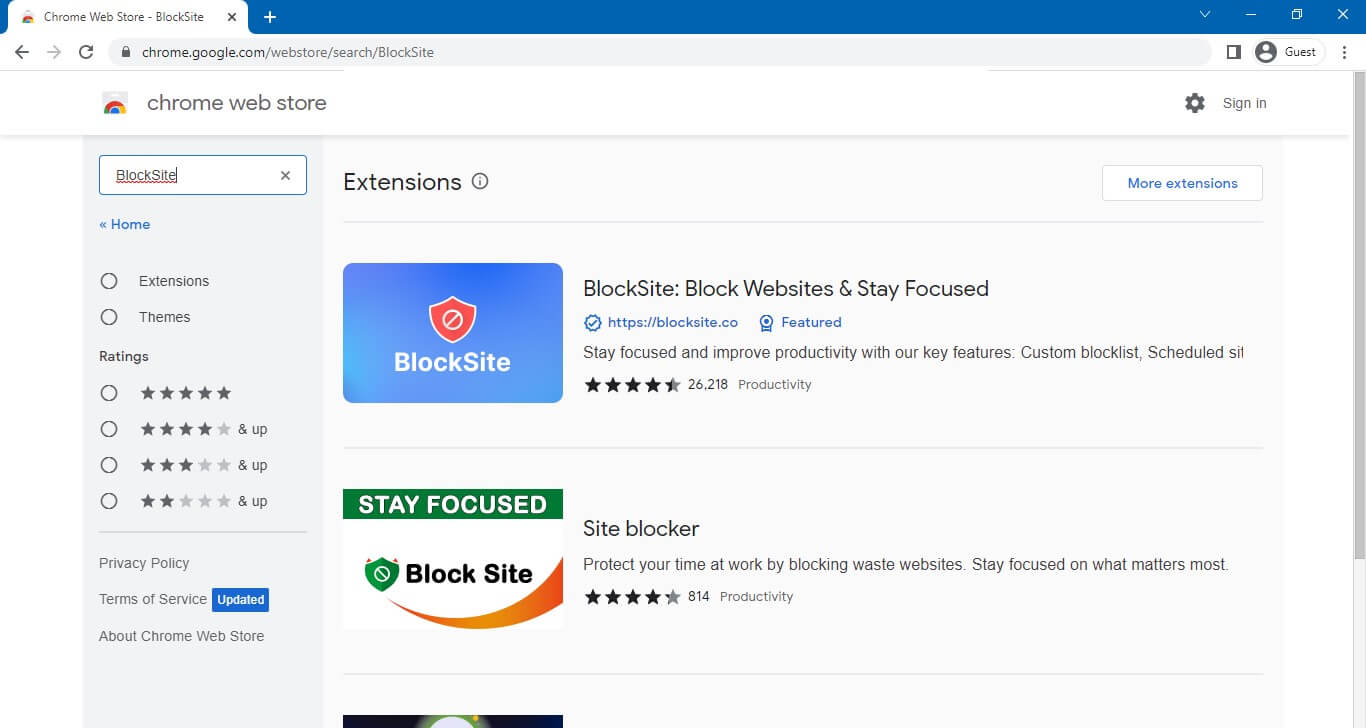The width and height of the screenshot is (1366, 728).
Task: Open the Stay Focused Block Site thumbnail
Action: pyautogui.click(x=453, y=559)
